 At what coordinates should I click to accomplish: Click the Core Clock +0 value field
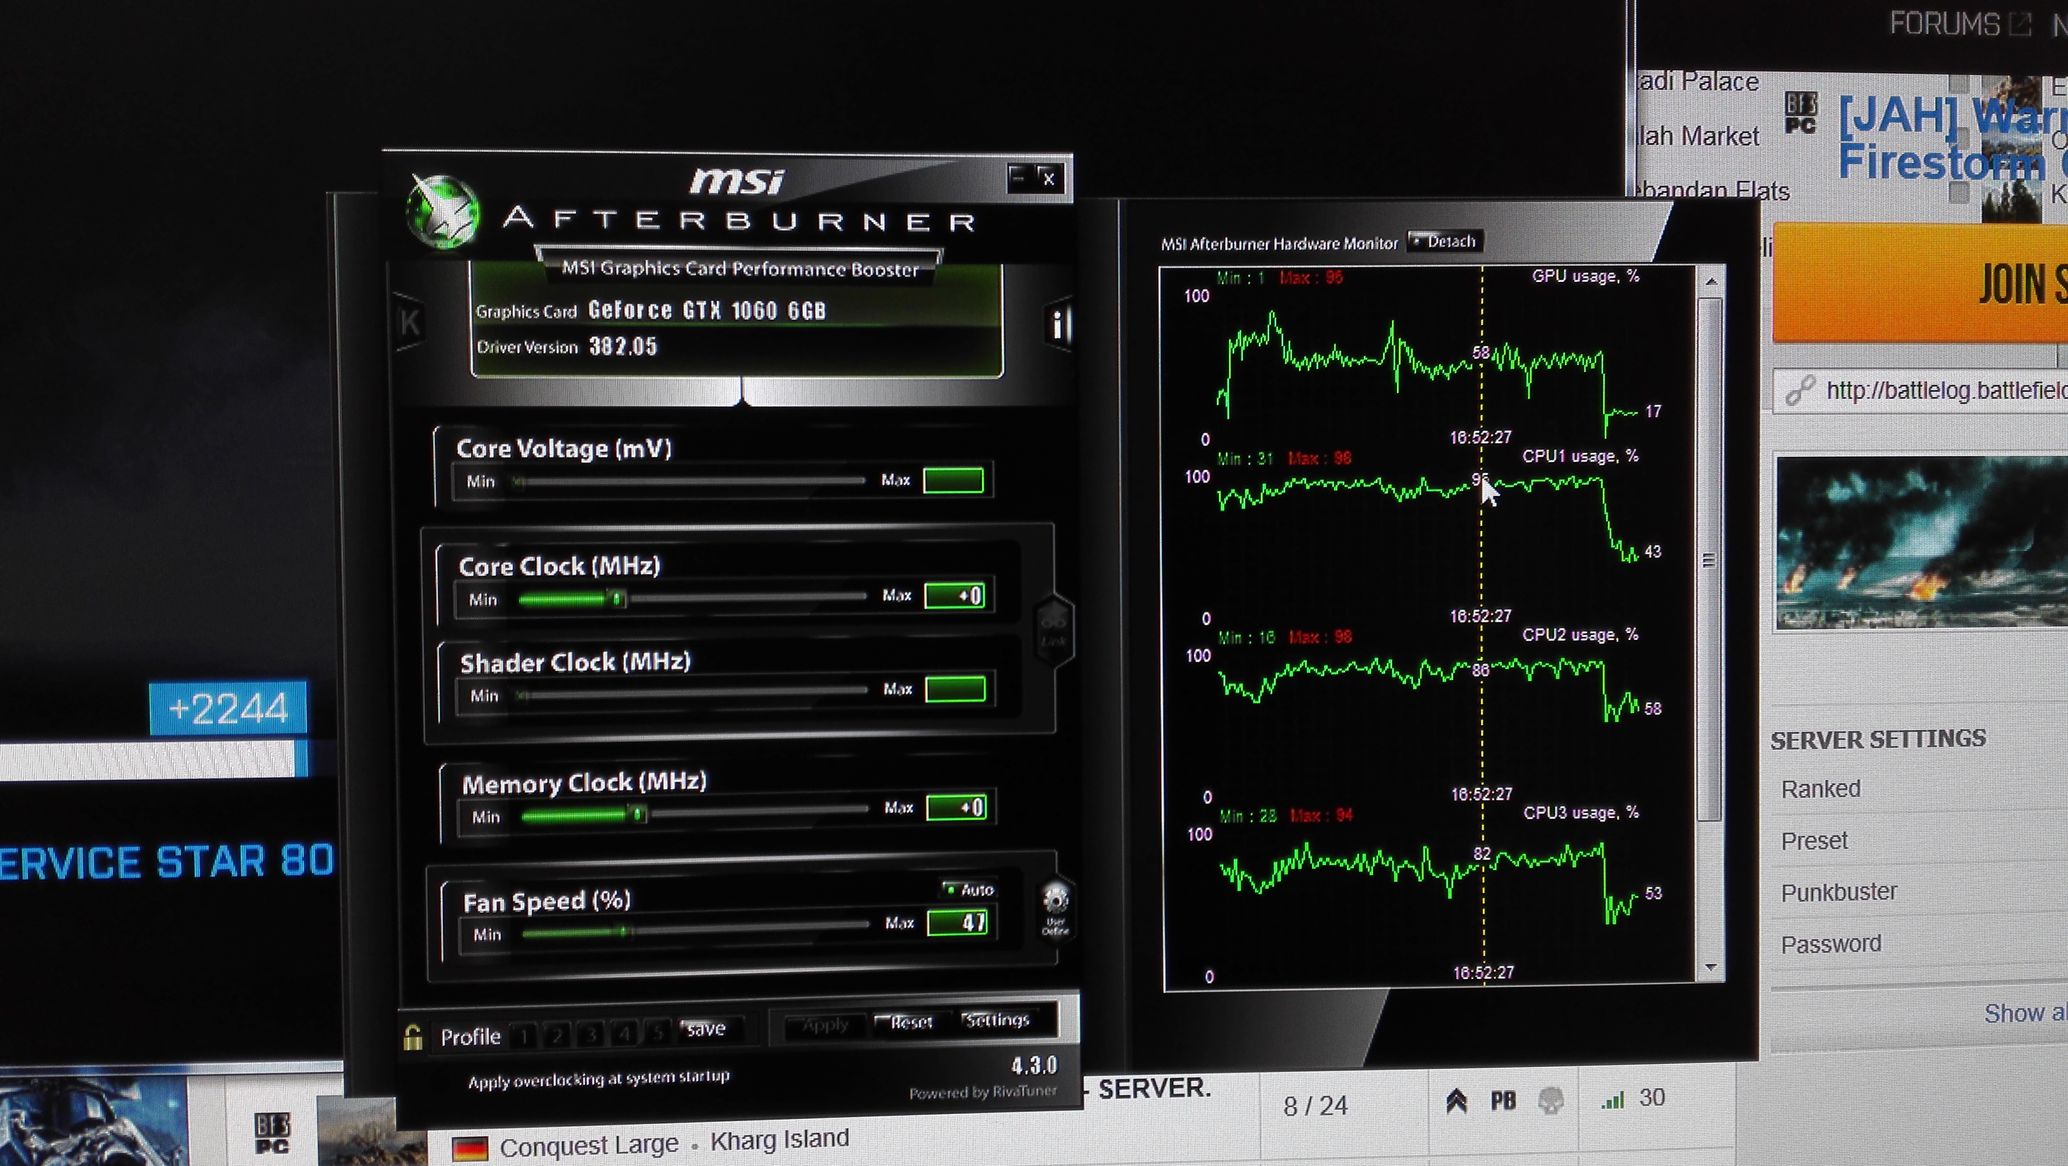[x=956, y=596]
